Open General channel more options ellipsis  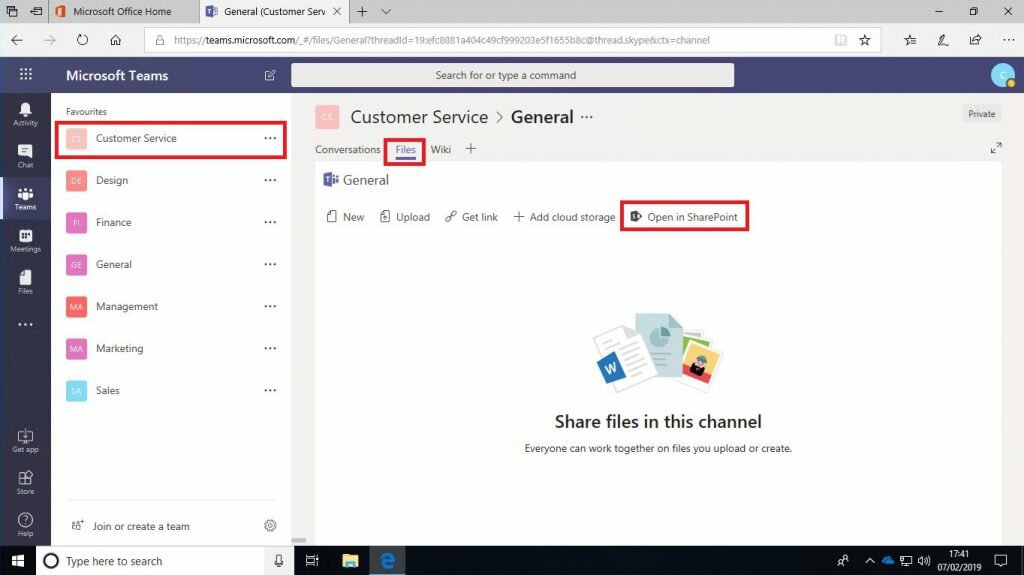586,117
